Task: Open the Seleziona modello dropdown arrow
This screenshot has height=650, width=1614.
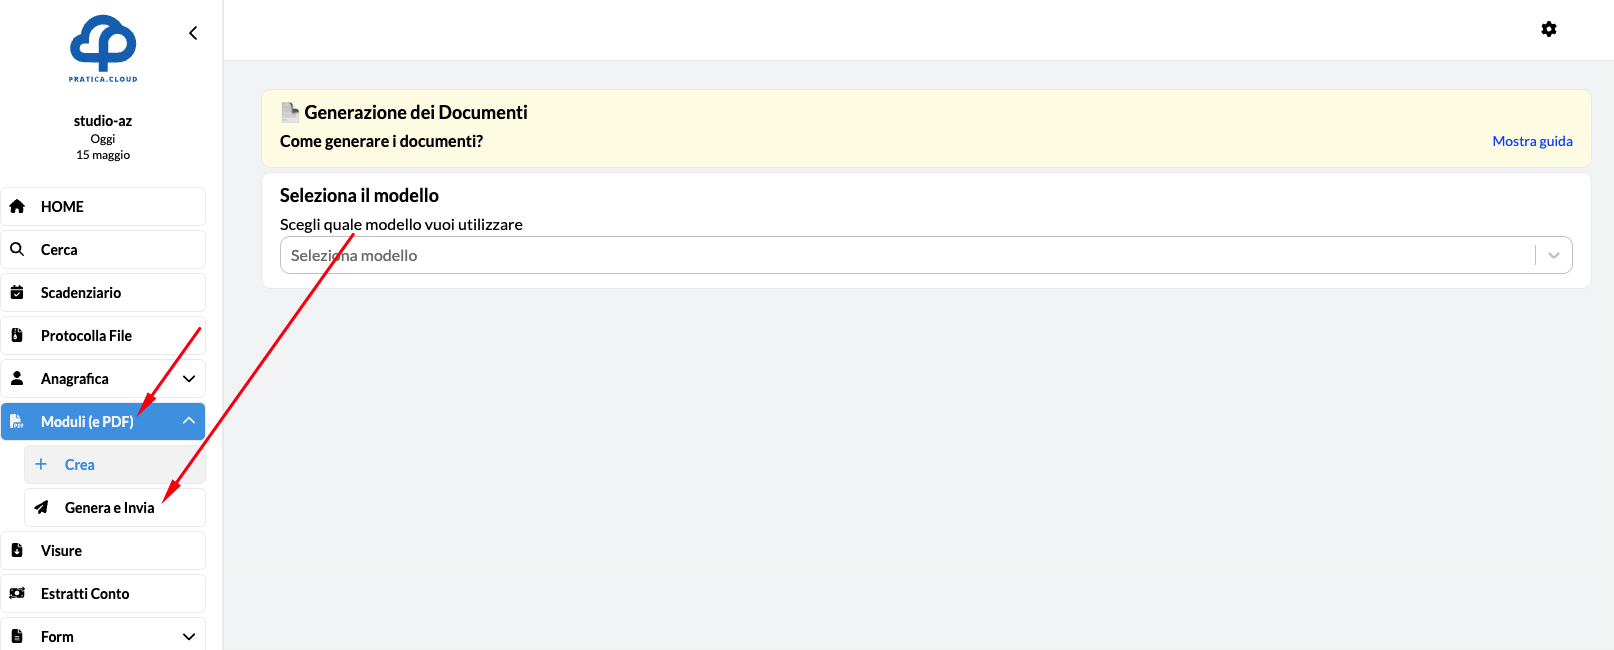Action: point(1553,255)
